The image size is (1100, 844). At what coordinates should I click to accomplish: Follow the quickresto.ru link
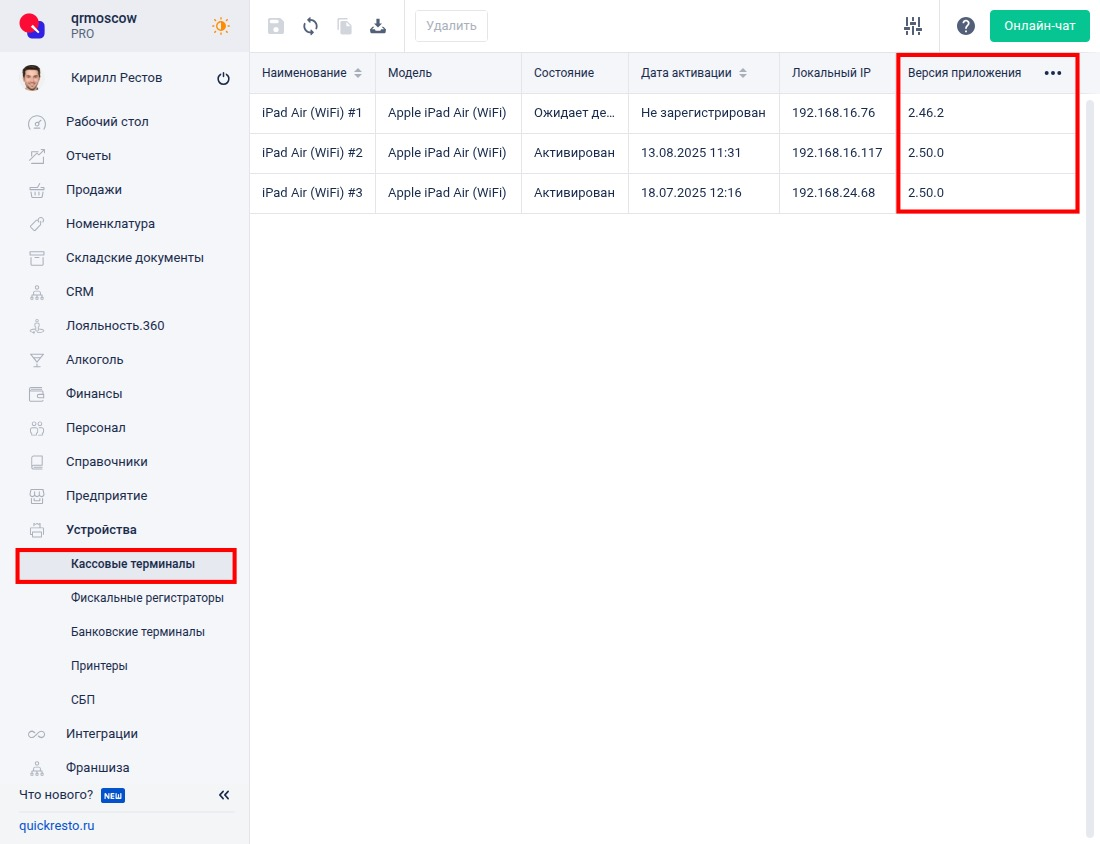pyautogui.click(x=56, y=826)
